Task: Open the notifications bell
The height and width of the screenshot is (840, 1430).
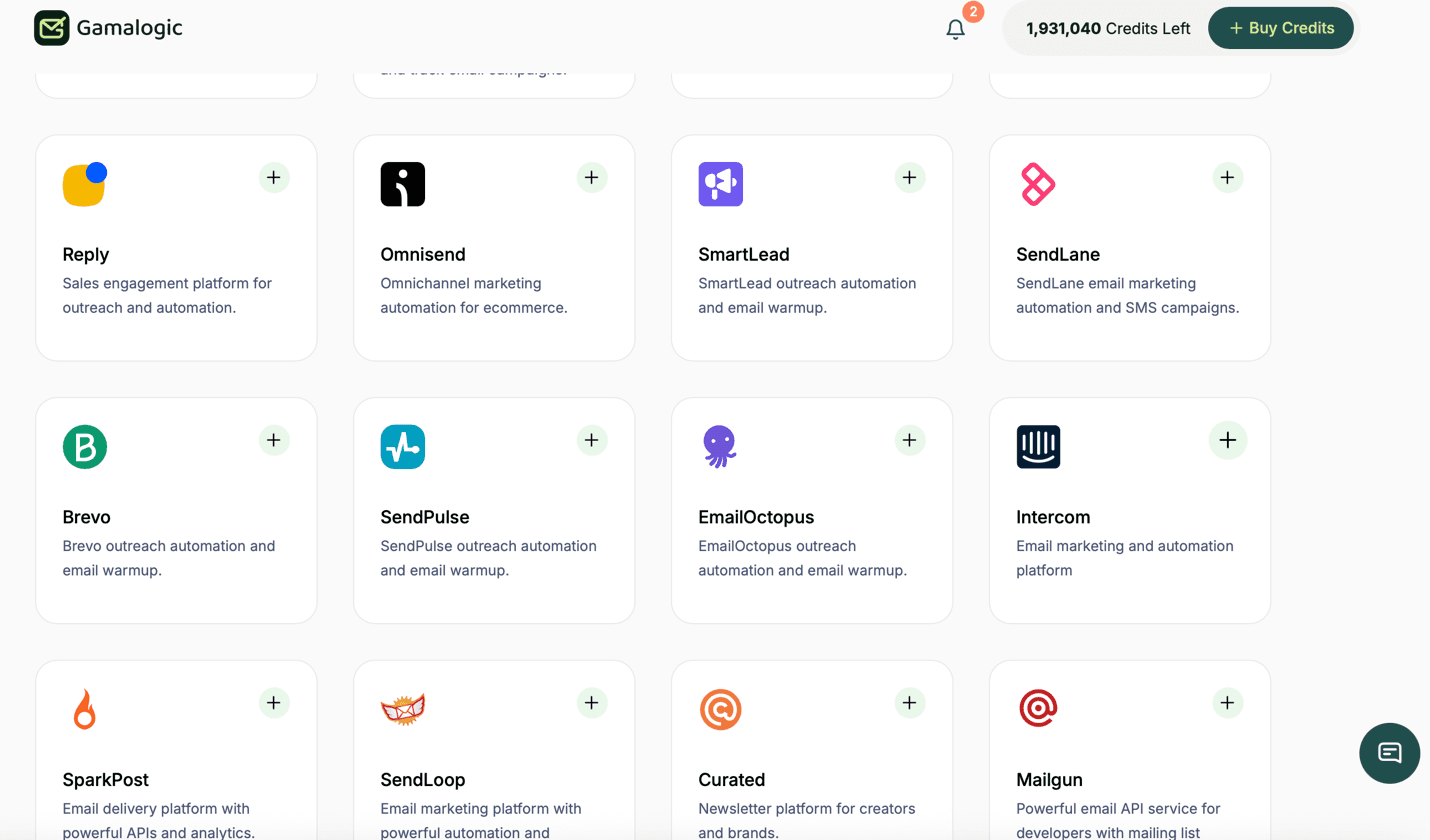Action: click(955, 29)
